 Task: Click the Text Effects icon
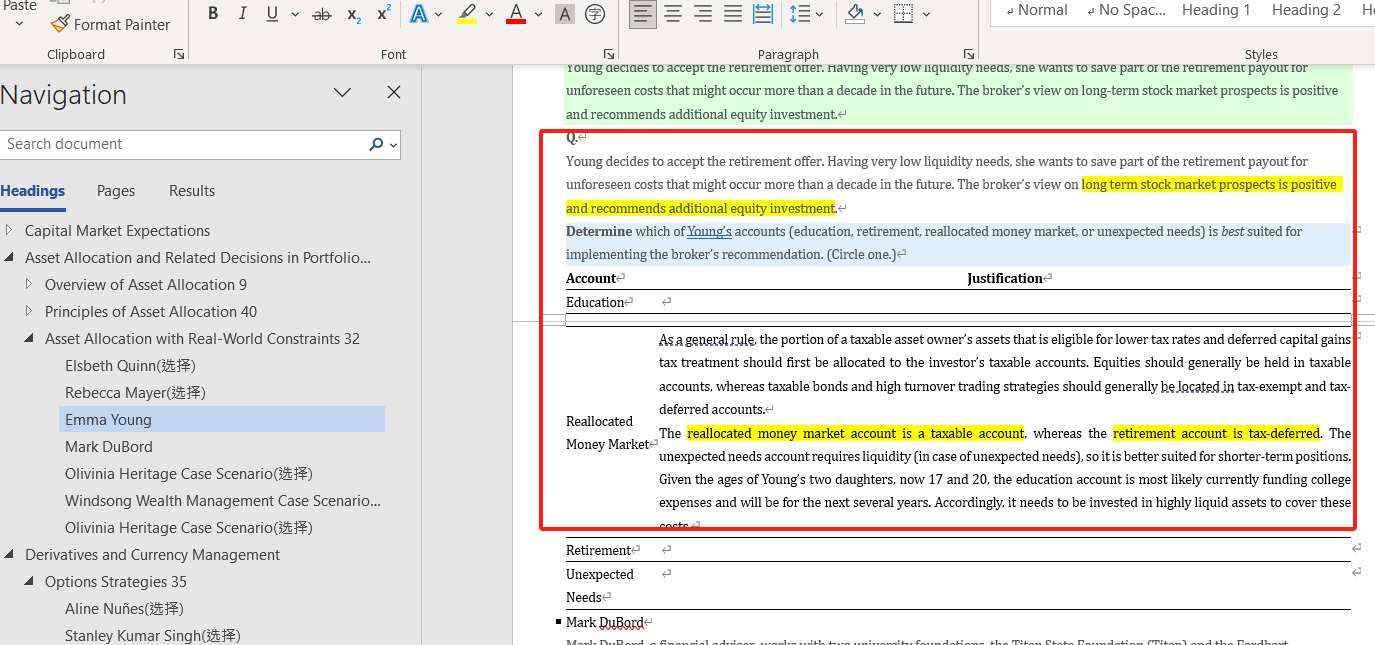[419, 14]
